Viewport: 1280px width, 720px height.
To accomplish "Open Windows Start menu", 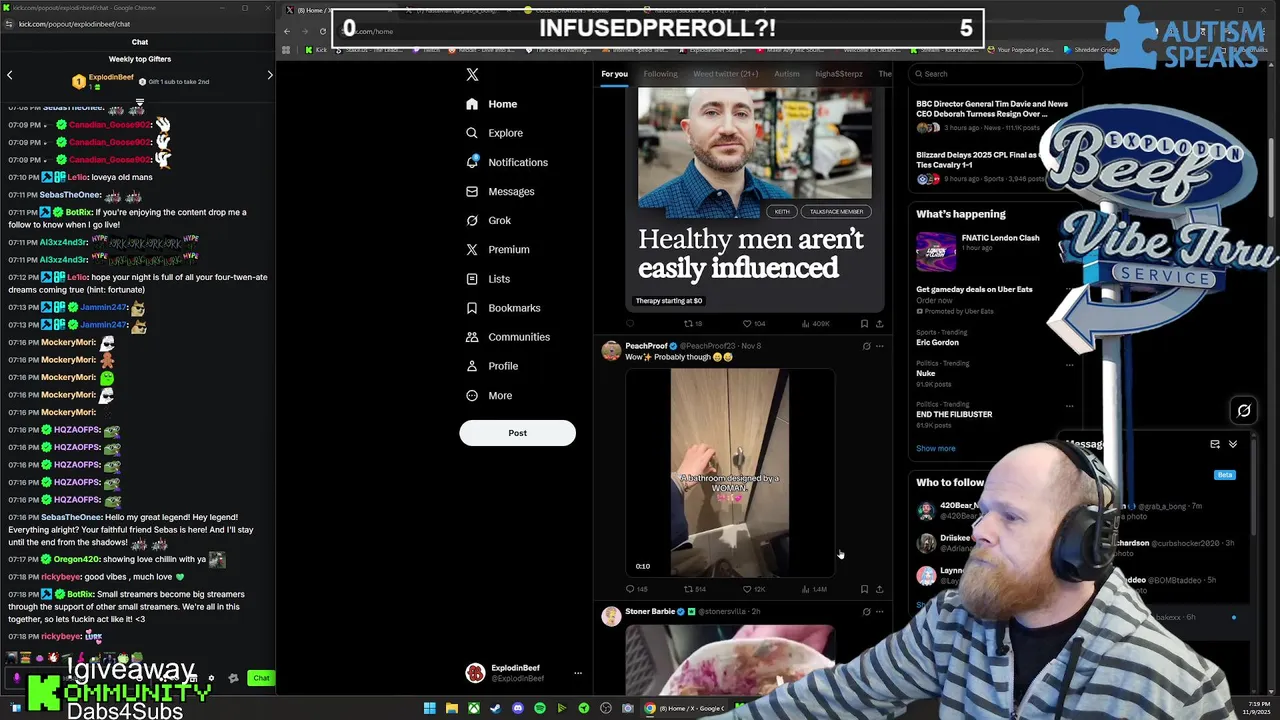I will click(429, 708).
